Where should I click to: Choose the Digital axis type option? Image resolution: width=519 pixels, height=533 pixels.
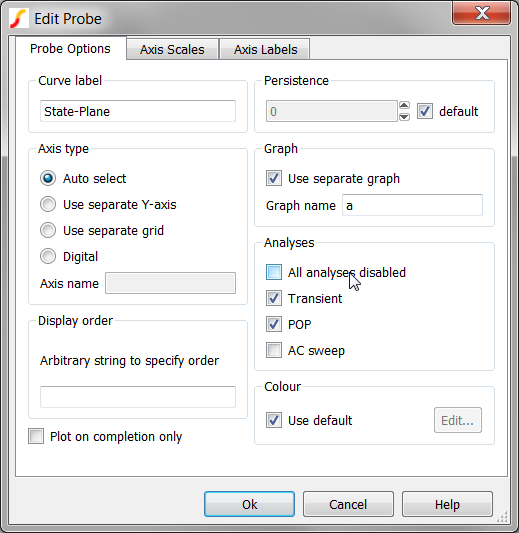pyautogui.click(x=48, y=256)
